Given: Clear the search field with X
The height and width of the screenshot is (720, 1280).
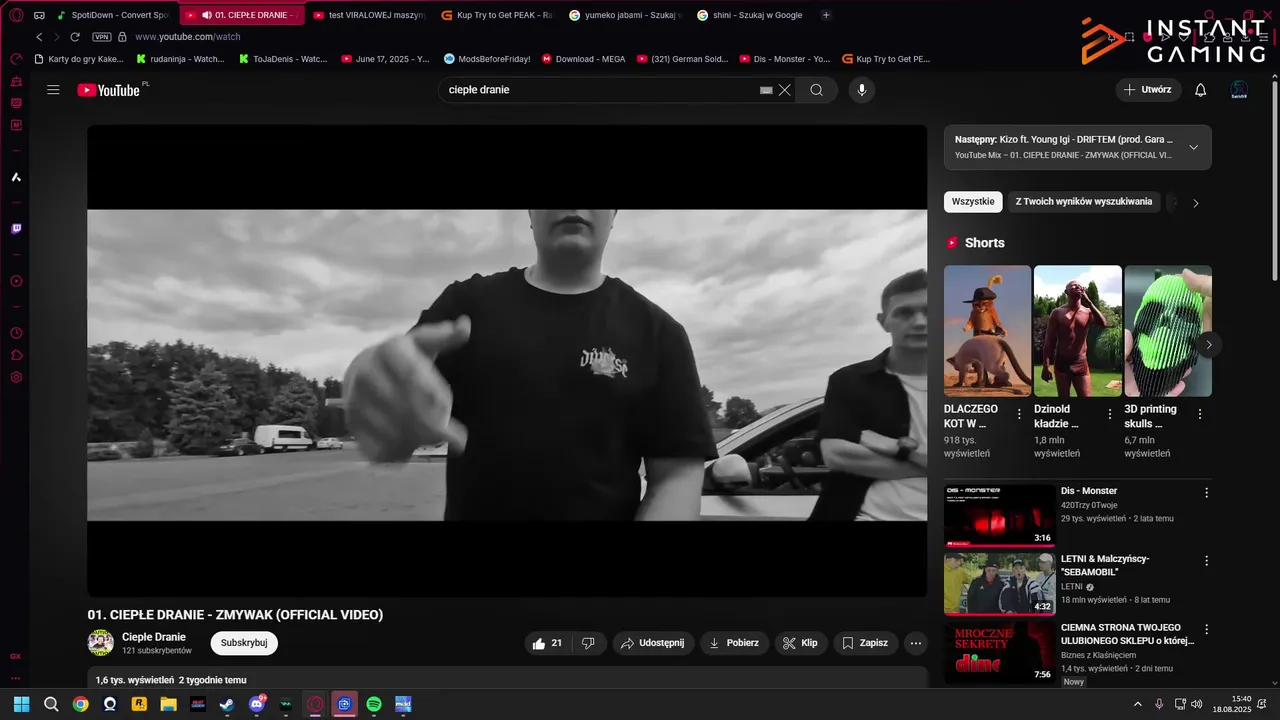Looking at the screenshot, I should [785, 90].
